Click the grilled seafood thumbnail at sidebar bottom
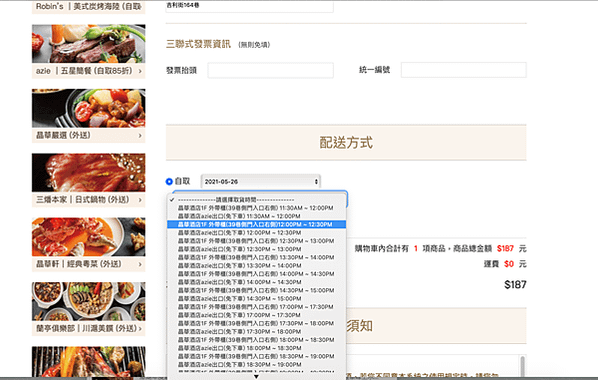Image resolution: width=598 pixels, height=380 pixels. tap(88, 362)
